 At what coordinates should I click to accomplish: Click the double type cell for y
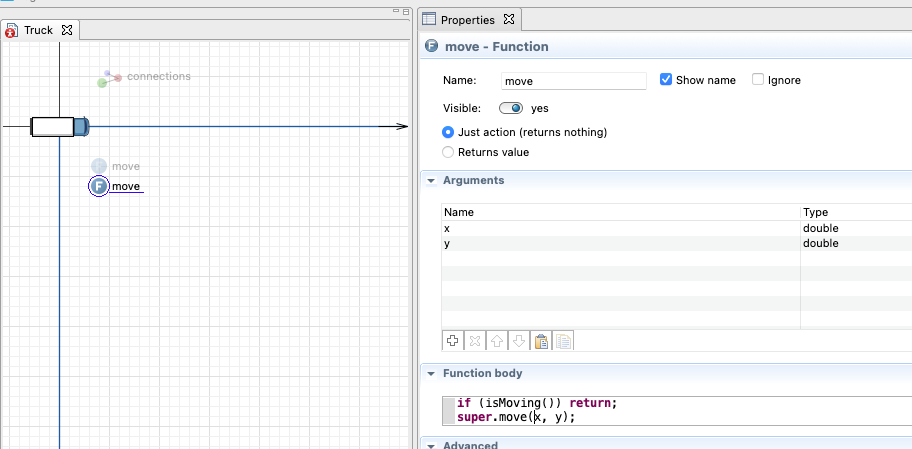(x=856, y=244)
